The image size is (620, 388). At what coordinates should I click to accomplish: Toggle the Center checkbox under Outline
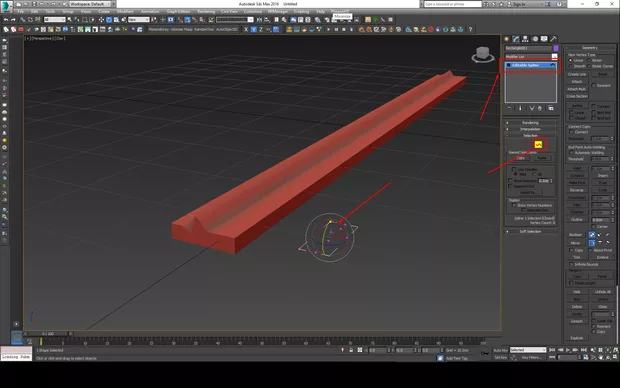click(594, 227)
